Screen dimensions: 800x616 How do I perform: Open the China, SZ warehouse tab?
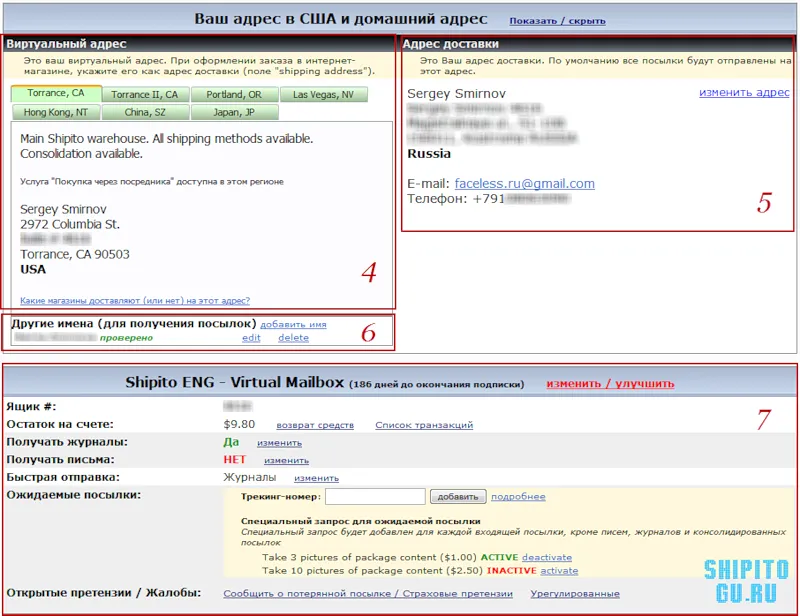(x=145, y=112)
